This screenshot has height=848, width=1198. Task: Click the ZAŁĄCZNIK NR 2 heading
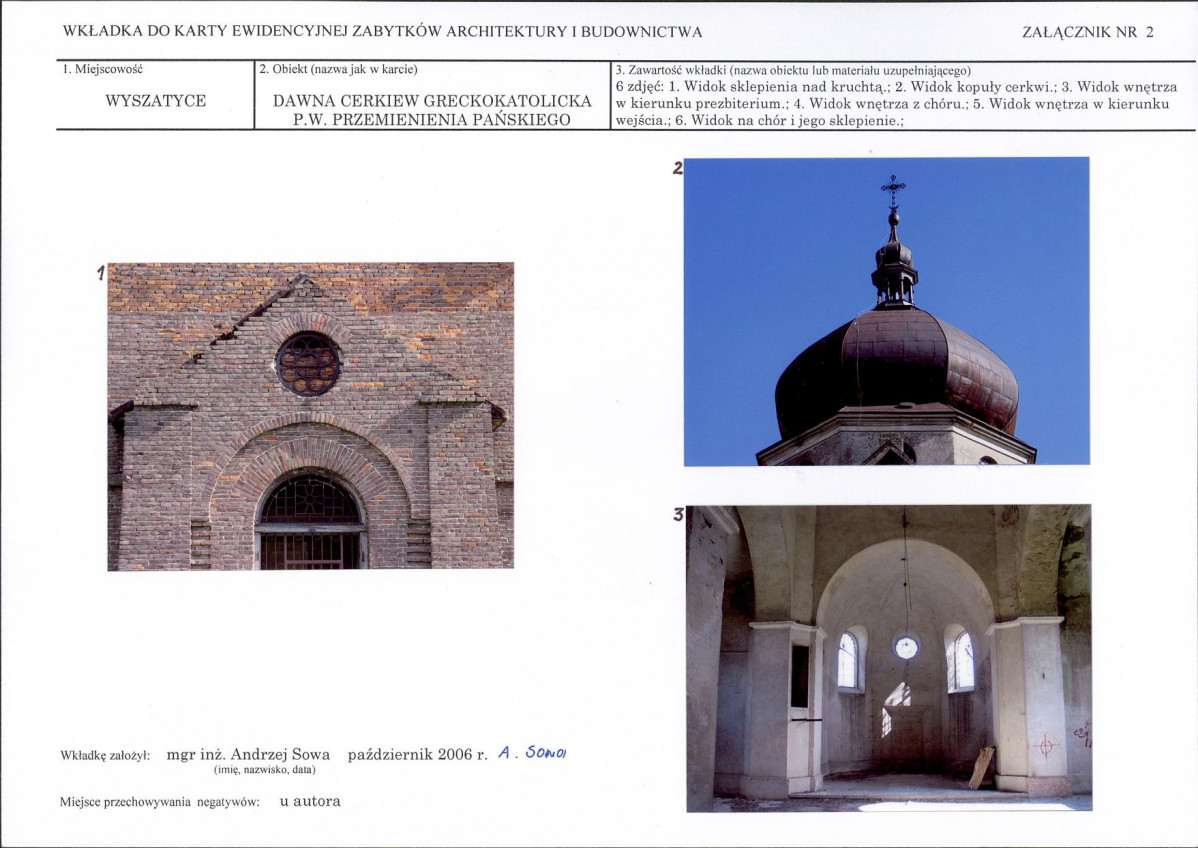1087,32
